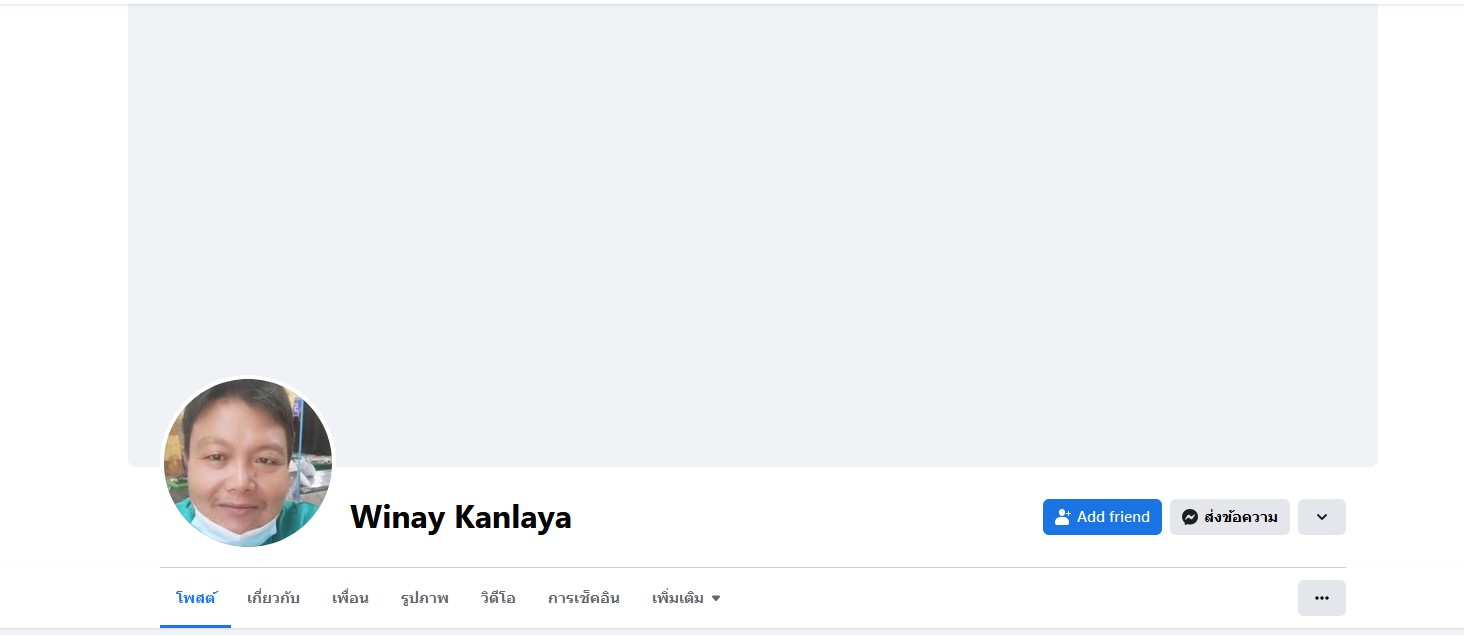Select the โพสต์ tab
The image size is (1464, 635).
[x=196, y=598]
